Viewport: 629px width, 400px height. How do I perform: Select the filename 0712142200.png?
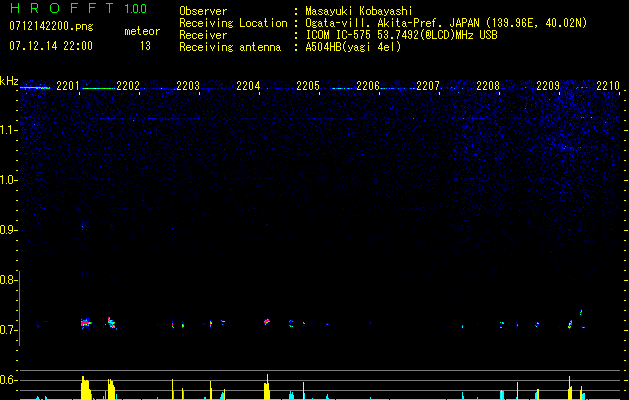[x=51, y=26]
